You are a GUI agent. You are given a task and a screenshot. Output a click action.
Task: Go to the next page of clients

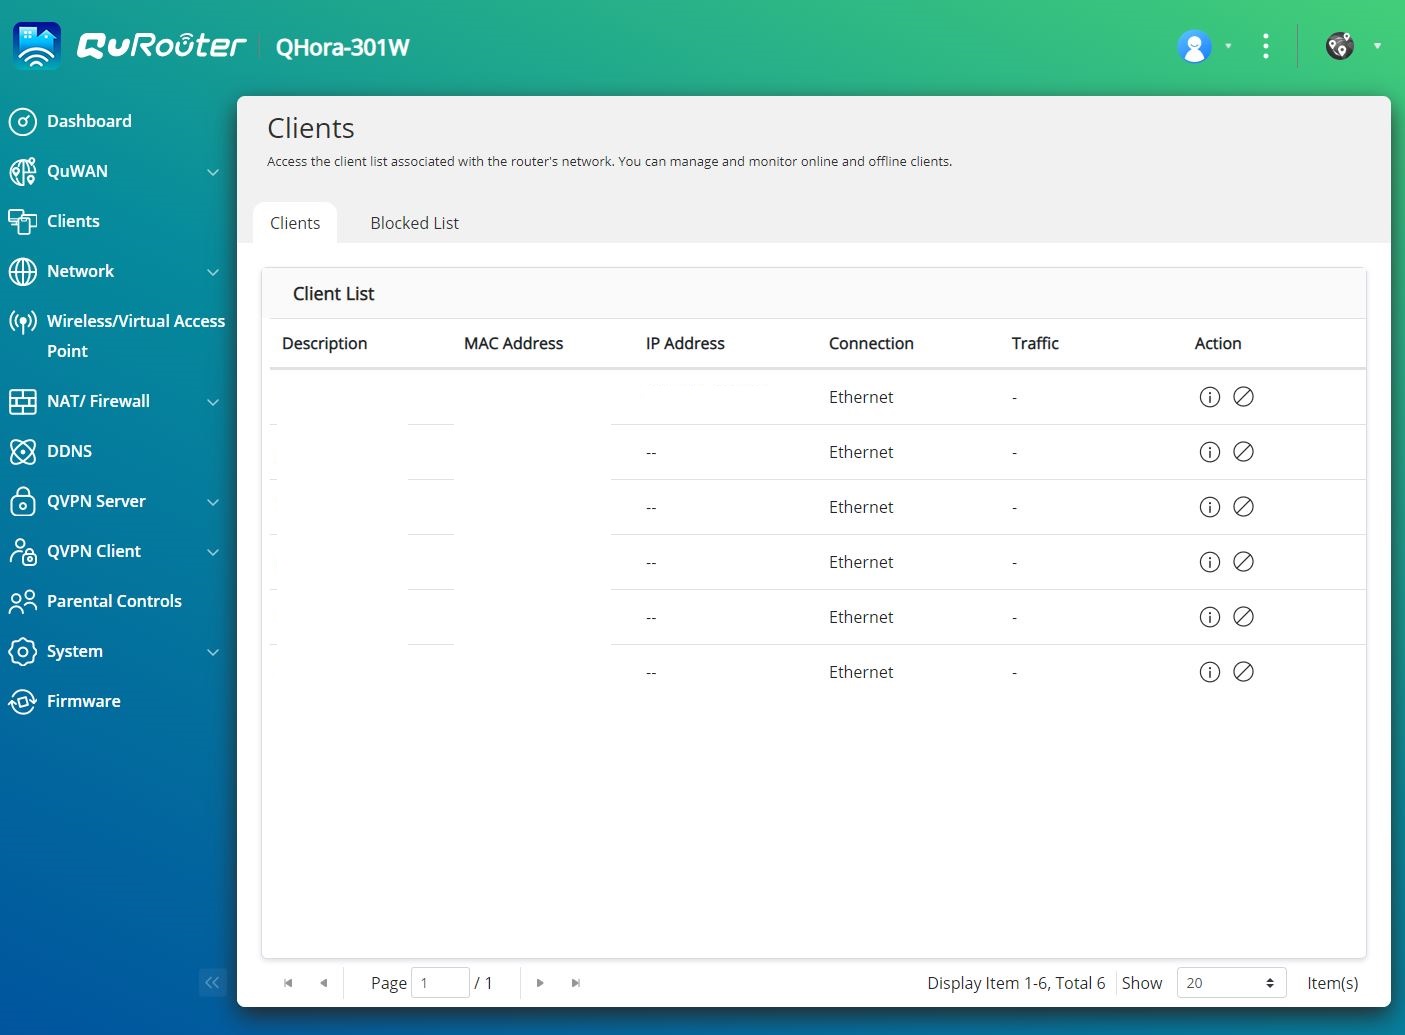coord(540,983)
